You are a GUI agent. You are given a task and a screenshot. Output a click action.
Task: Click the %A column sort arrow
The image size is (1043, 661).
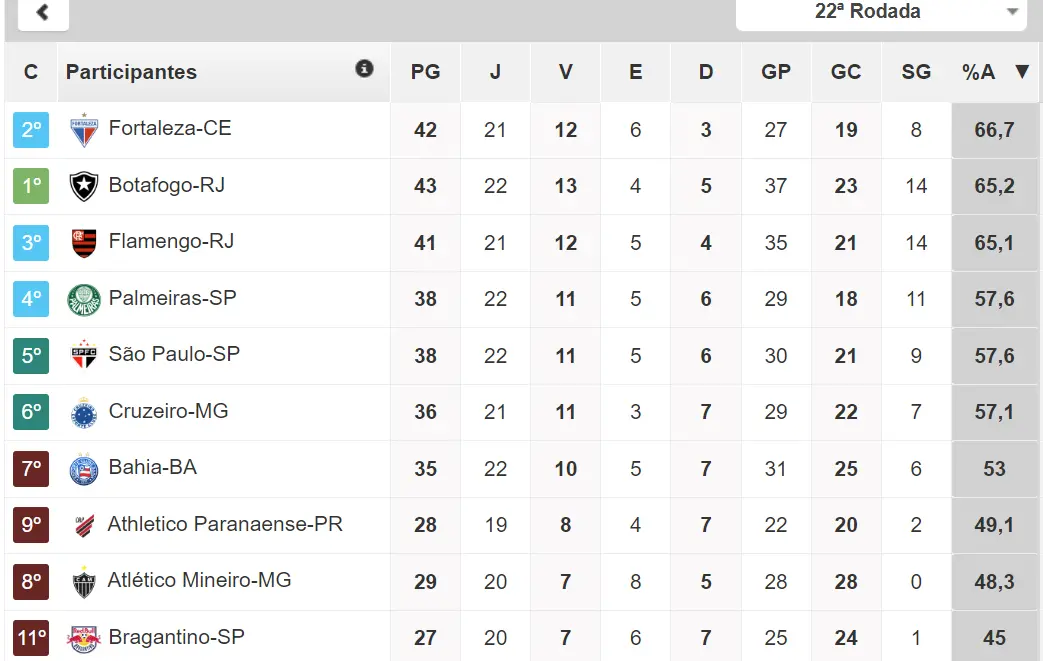(x=1021, y=72)
